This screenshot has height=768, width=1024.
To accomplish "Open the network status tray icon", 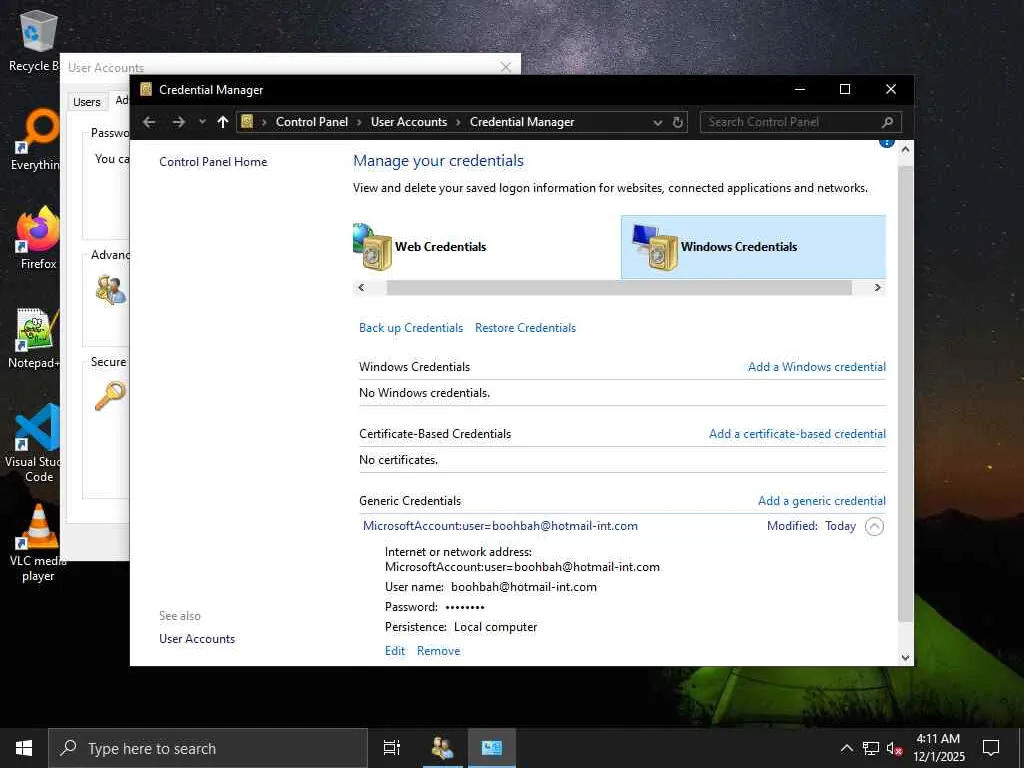I will [871, 748].
